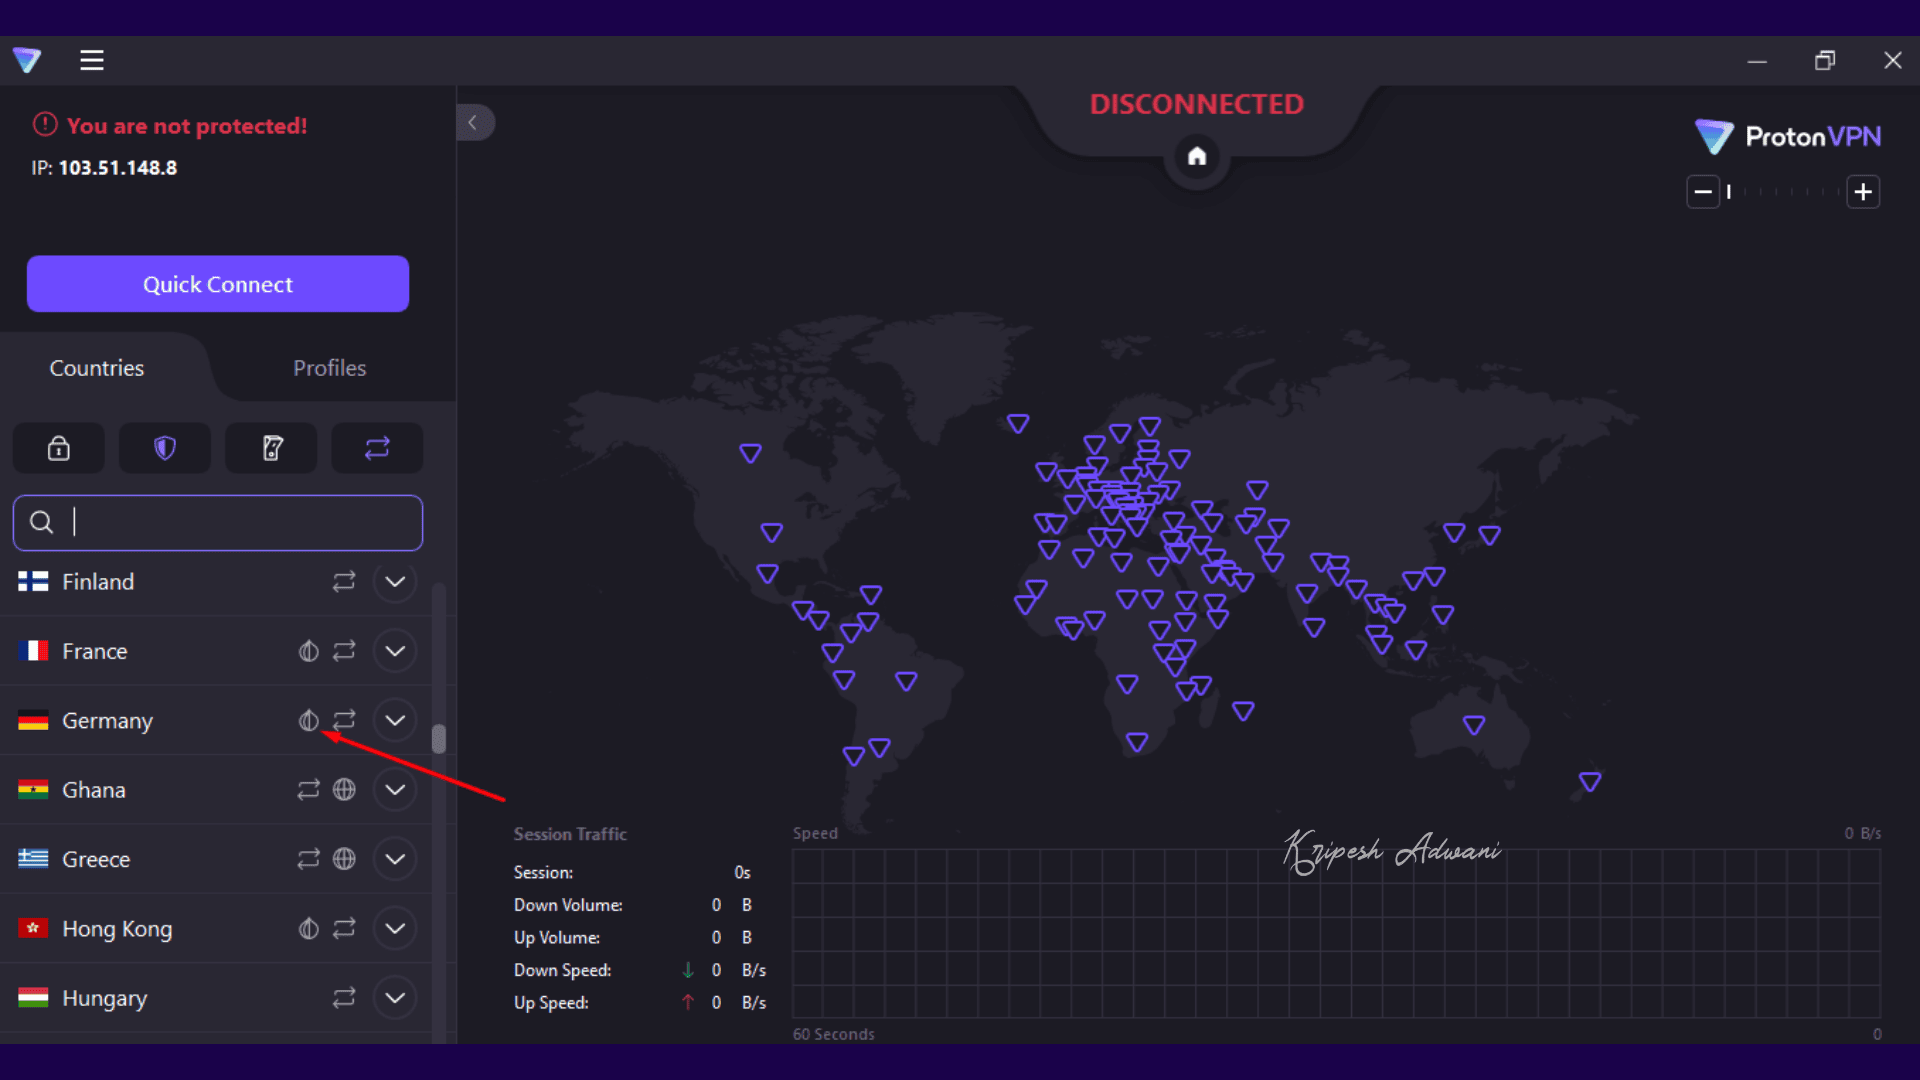Click Germany's Tor onion icon
Image resolution: width=1920 pixels, height=1080 pixels.
tap(308, 720)
